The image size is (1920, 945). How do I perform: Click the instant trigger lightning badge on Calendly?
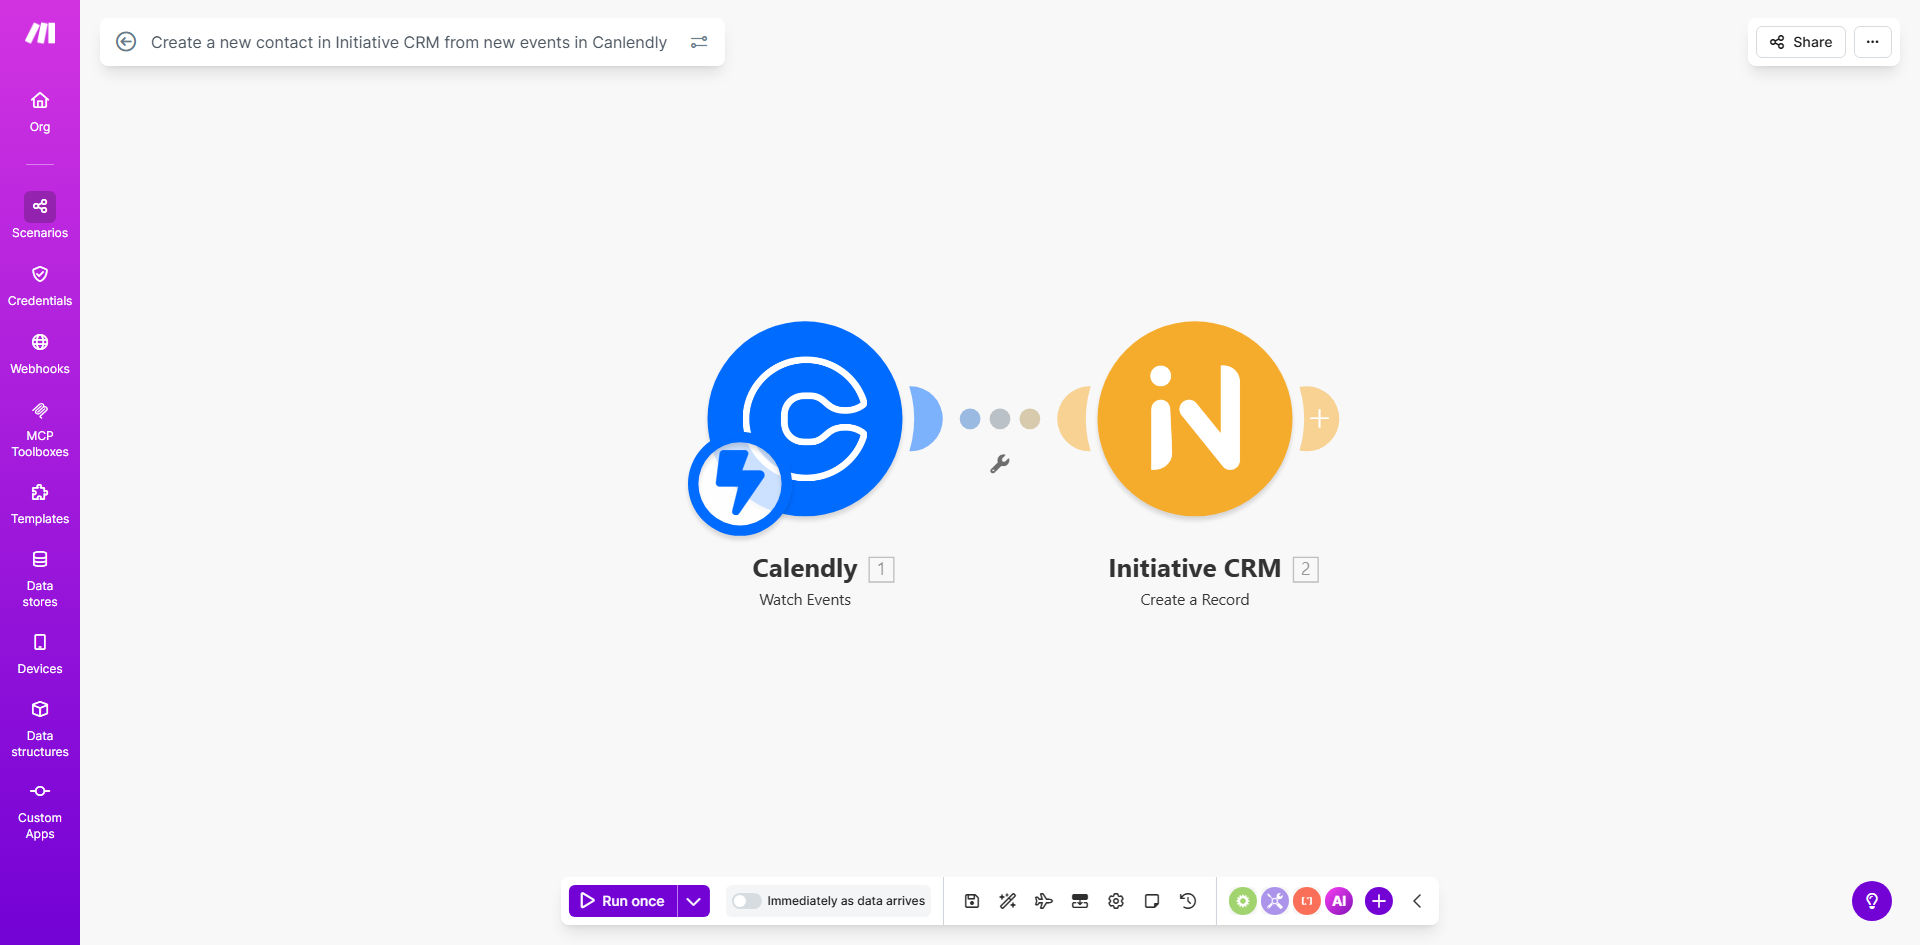[x=738, y=484]
